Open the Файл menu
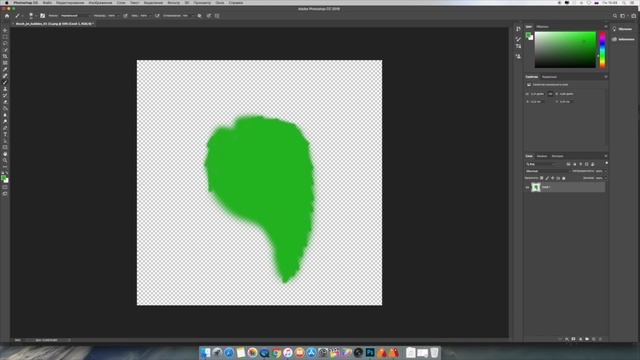 (x=47, y=2)
